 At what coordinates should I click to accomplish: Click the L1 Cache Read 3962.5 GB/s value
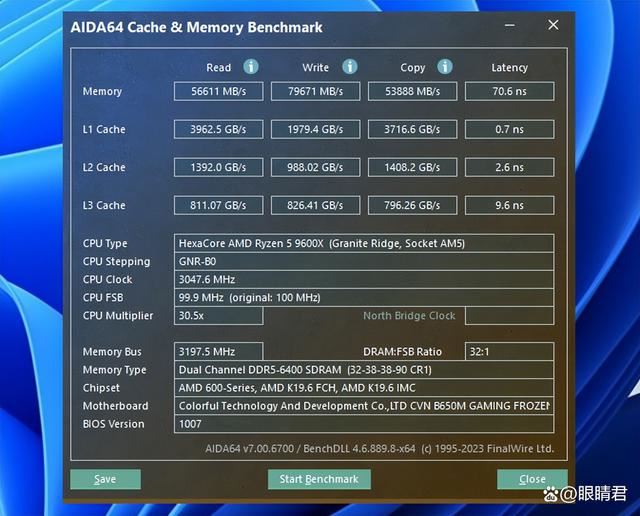(x=218, y=130)
